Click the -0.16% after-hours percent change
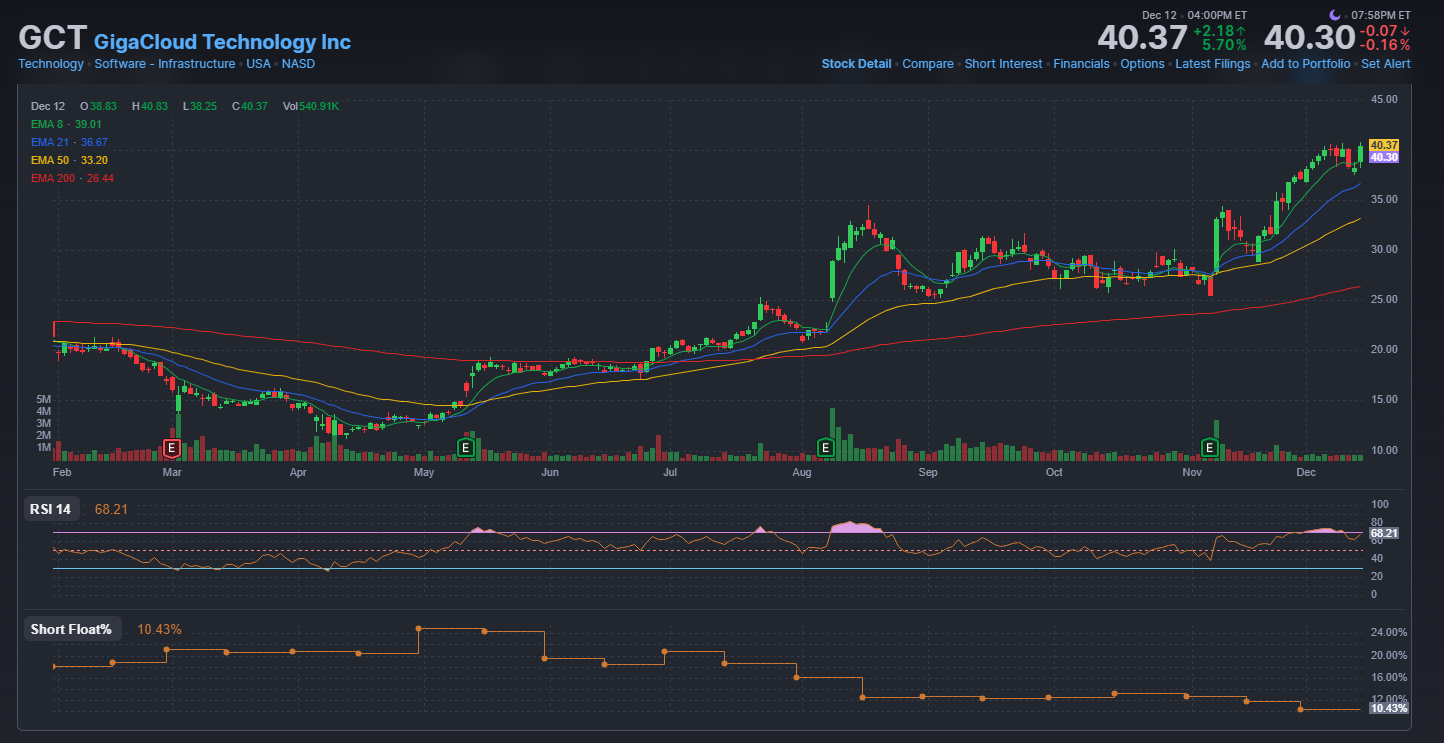 (1386, 45)
